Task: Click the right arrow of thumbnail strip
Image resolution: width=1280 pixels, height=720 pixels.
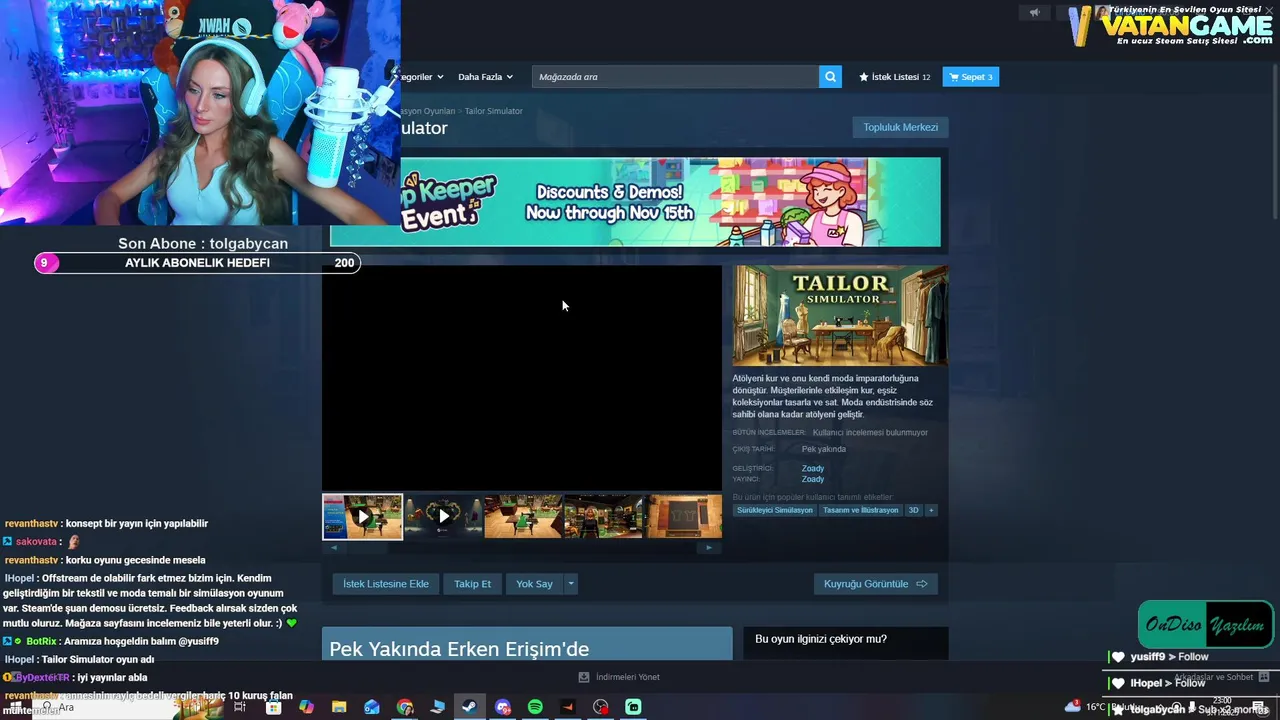Action: [709, 548]
